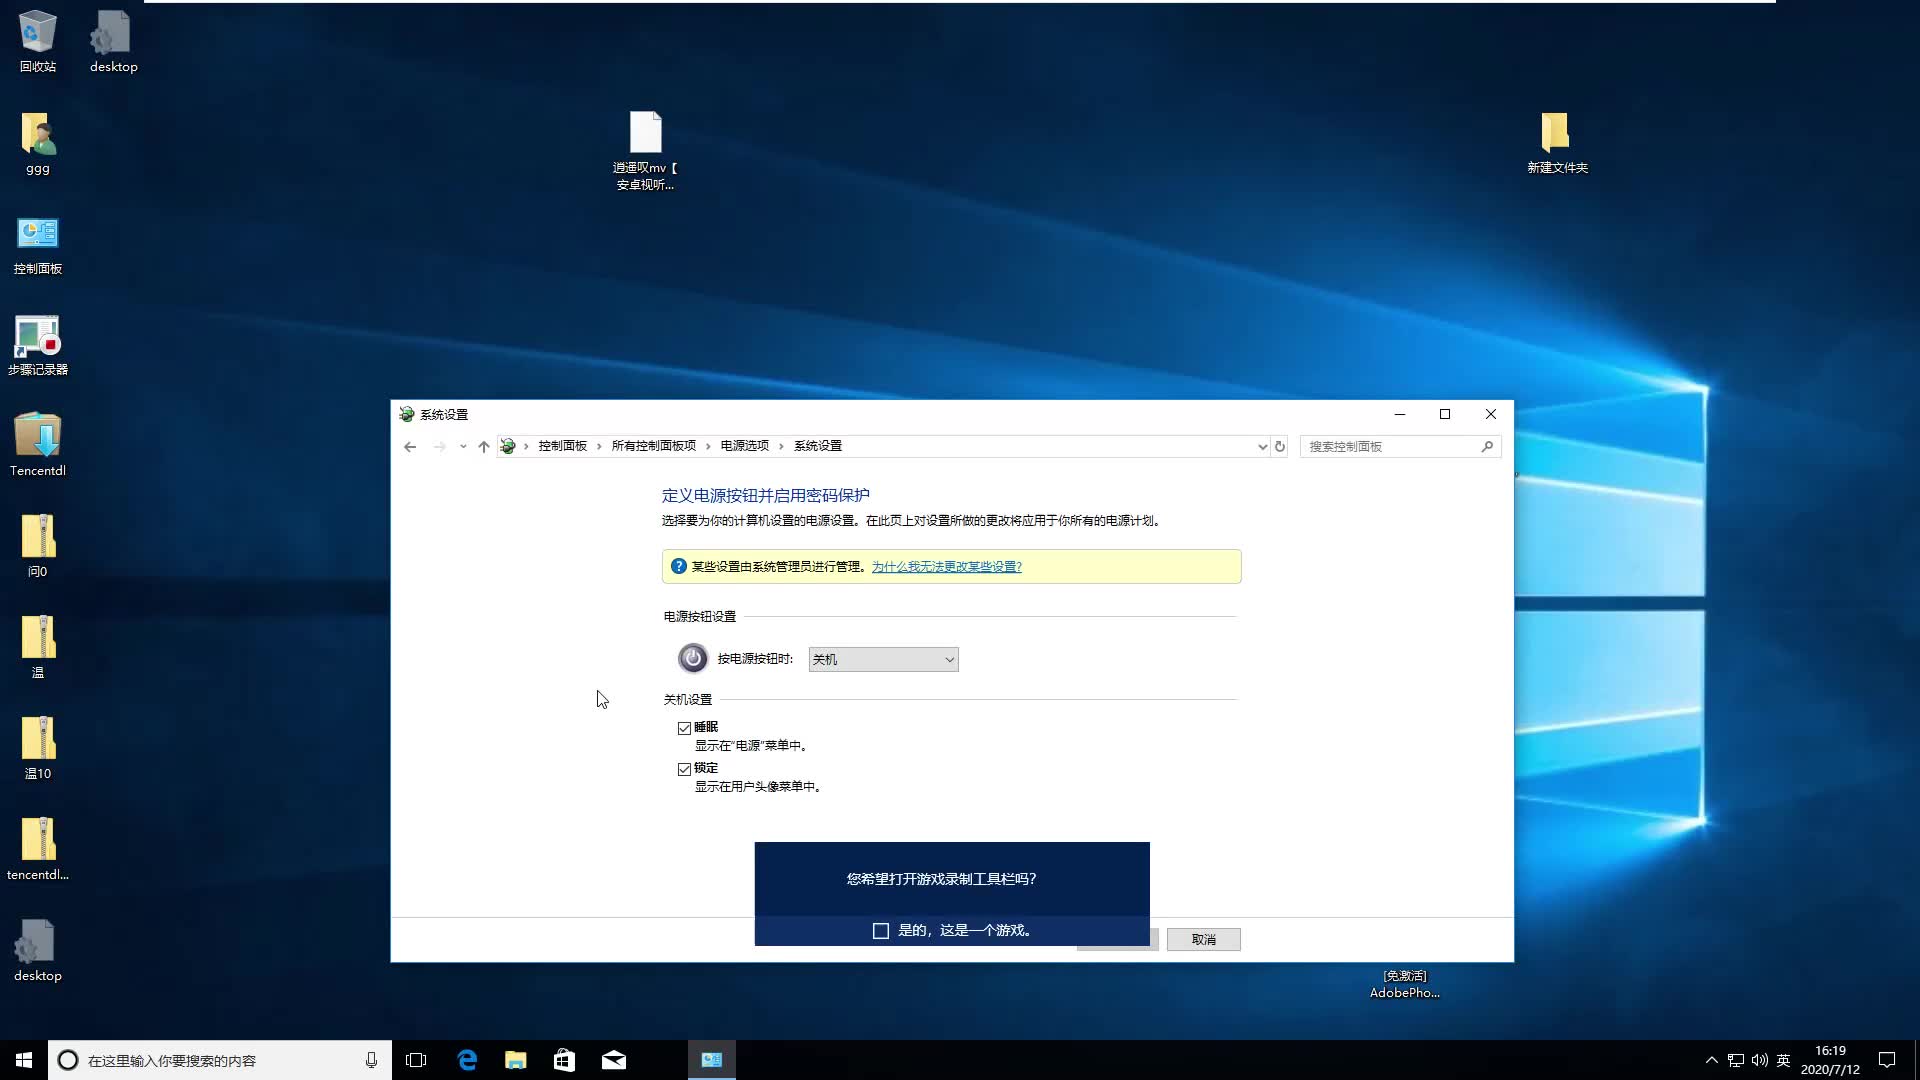This screenshot has width=1920, height=1080.
Task: Open the Mail app from taskbar
Action: [613, 1060]
